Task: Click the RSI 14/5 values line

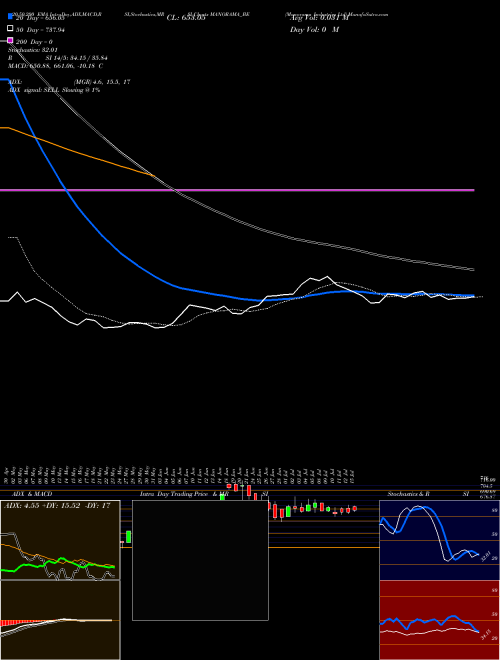Action: 58,58
